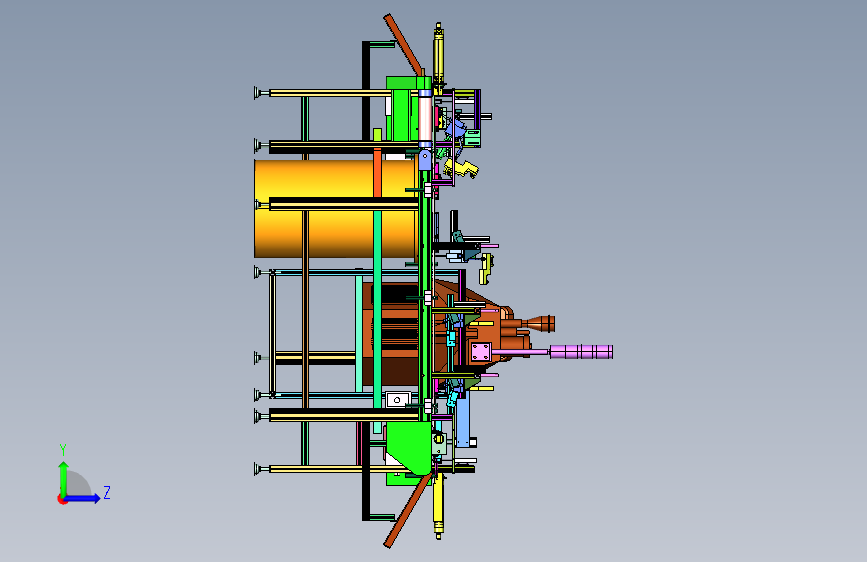The width and height of the screenshot is (867, 562).
Task: Select the bright green block near bottom
Action: [409, 448]
